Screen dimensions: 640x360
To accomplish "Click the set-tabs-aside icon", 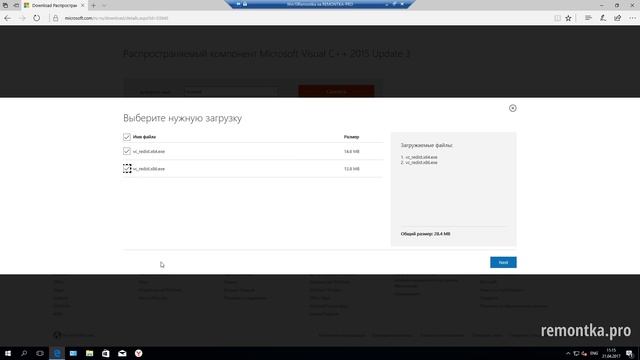I will coord(16,5).
